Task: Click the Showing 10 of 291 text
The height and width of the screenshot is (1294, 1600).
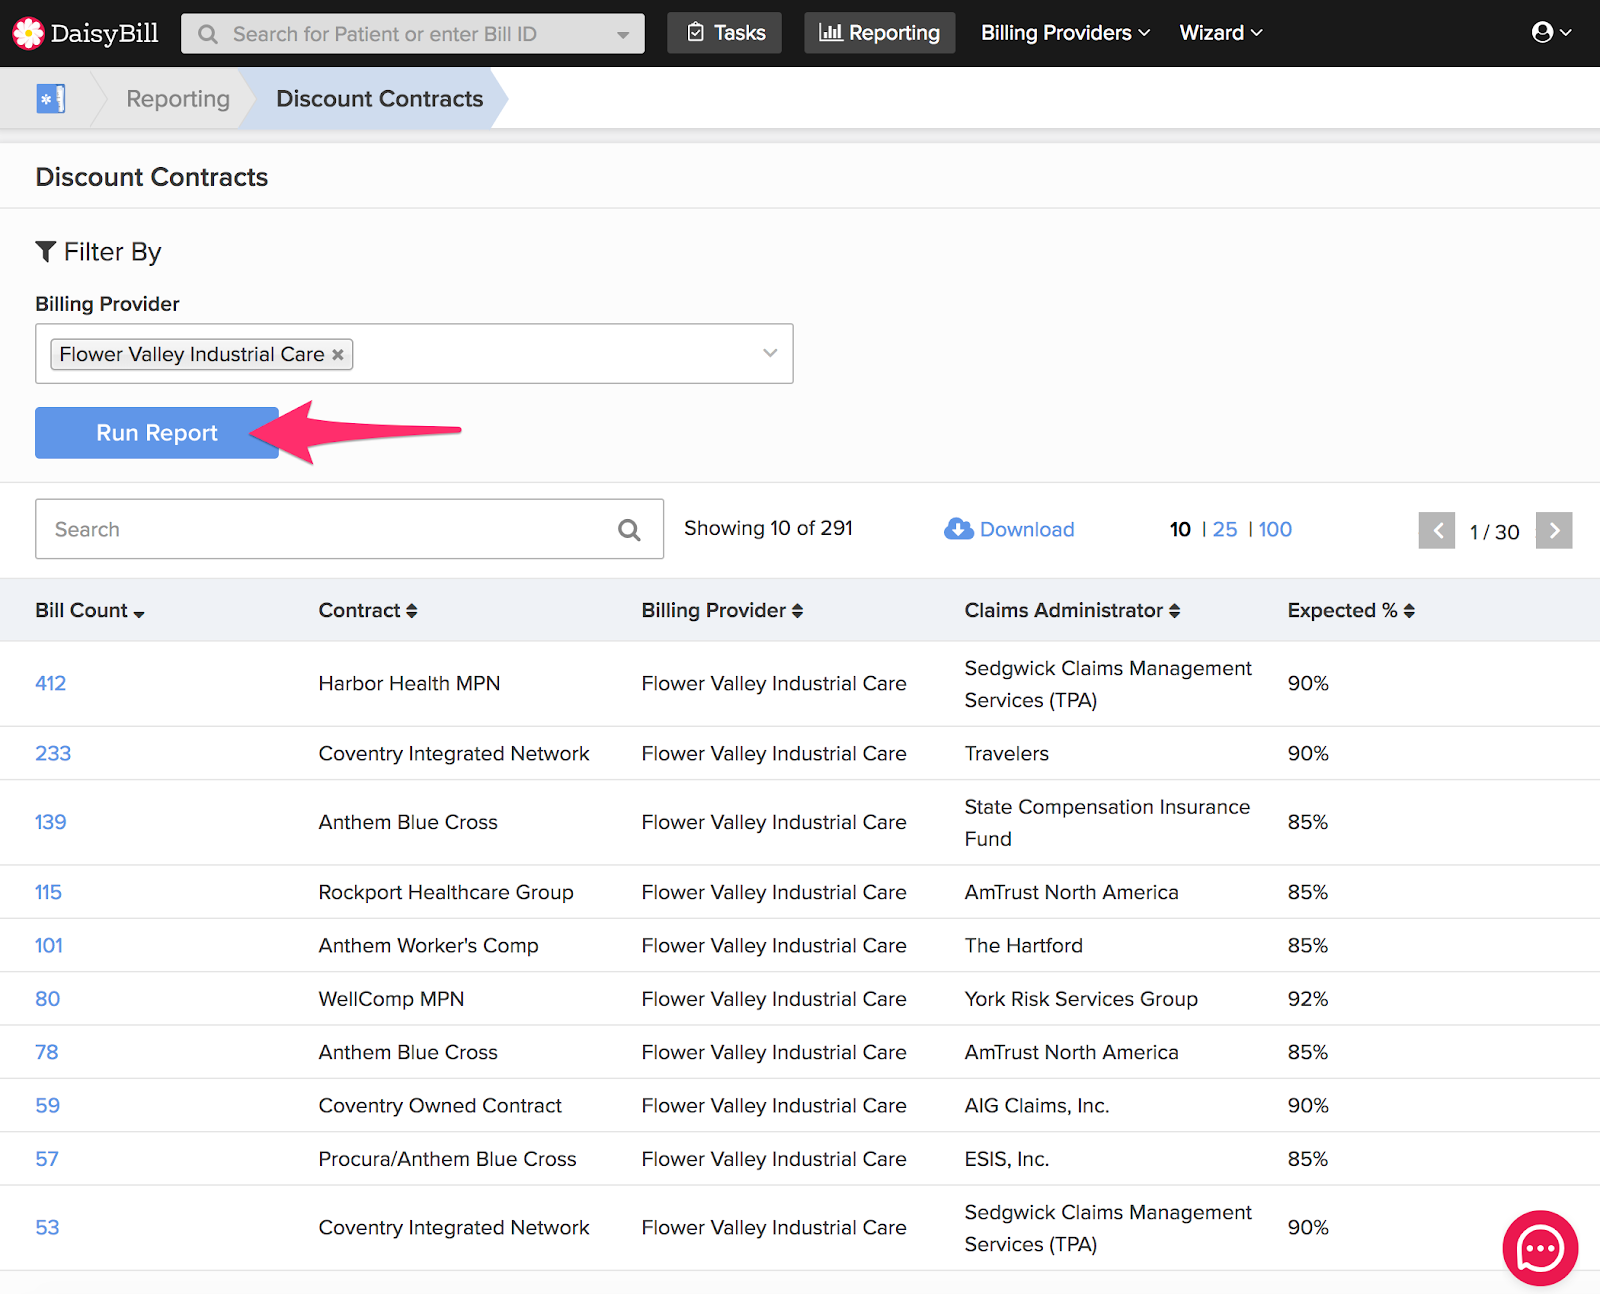Action: click(x=768, y=528)
